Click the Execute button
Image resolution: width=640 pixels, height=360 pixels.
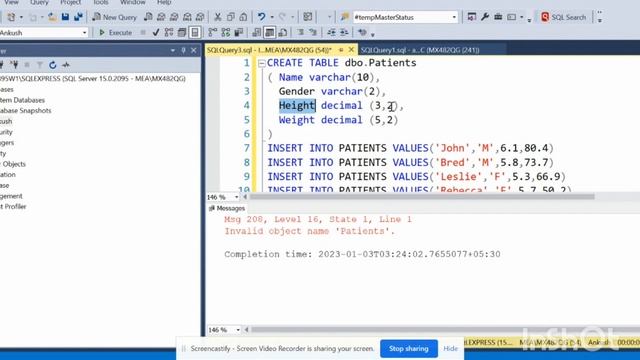(116, 32)
